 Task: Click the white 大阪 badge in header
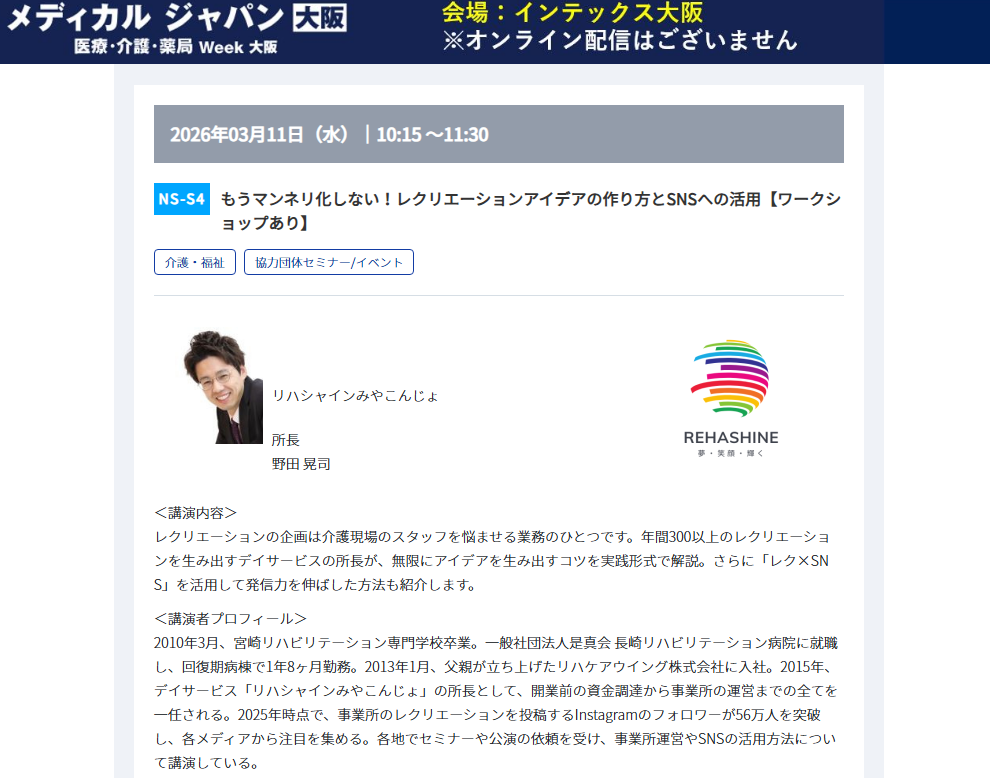coord(319,18)
